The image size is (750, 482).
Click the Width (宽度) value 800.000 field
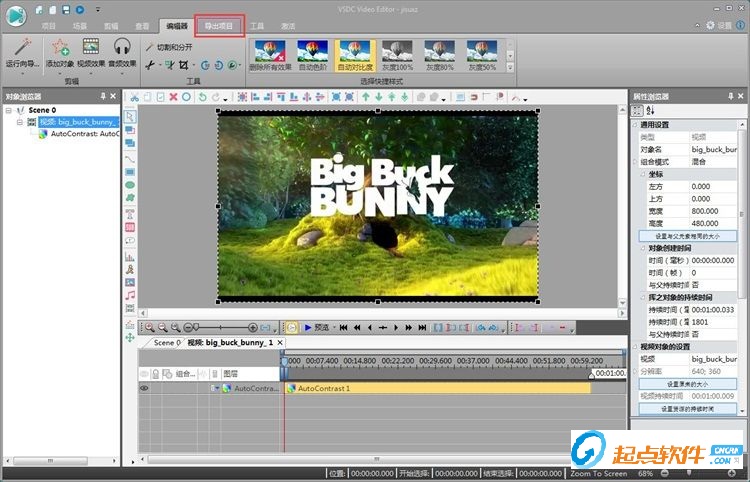(713, 211)
